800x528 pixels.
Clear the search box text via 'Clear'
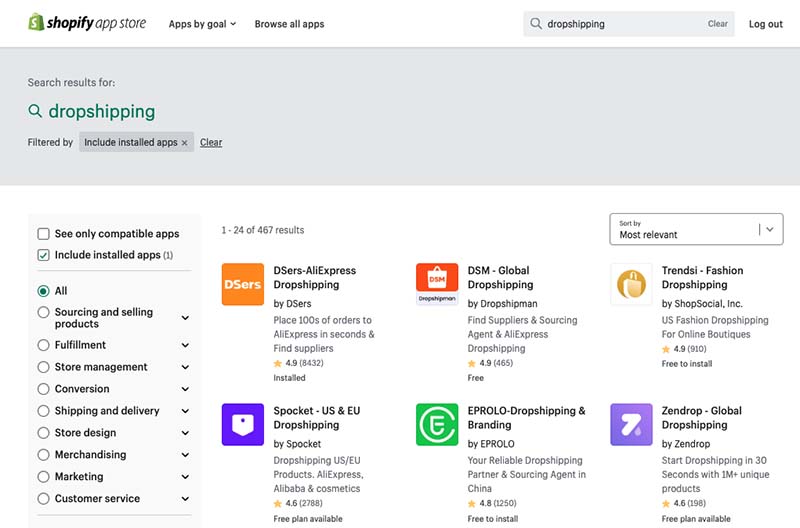tap(717, 23)
